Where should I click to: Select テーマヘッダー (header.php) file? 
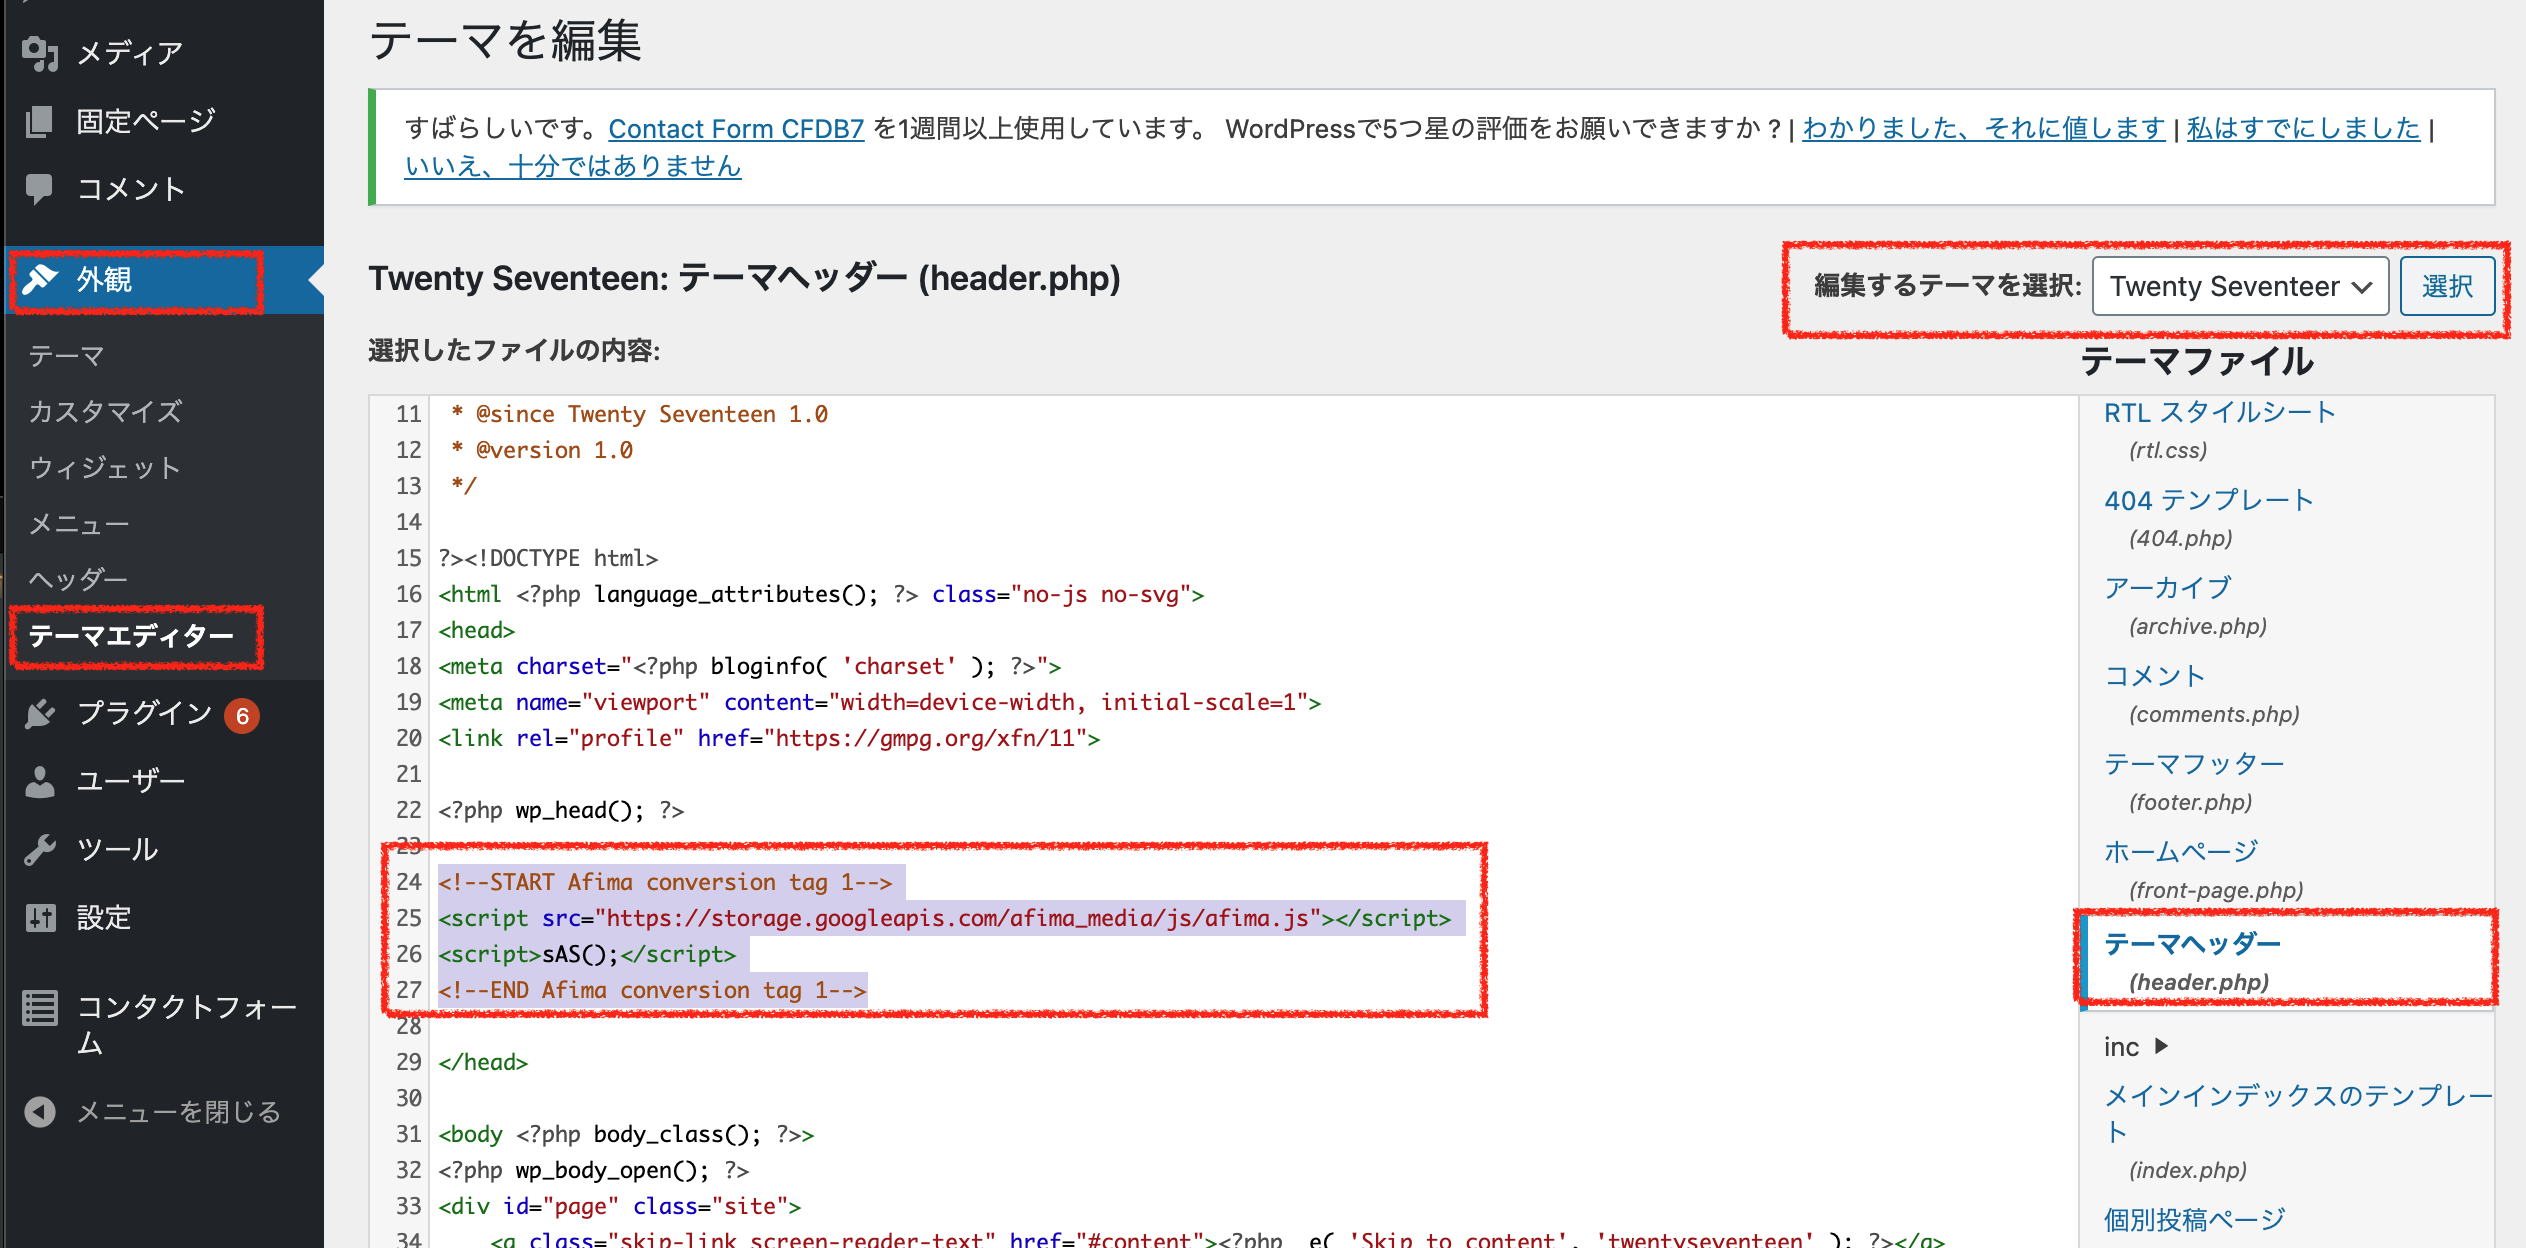click(2192, 945)
